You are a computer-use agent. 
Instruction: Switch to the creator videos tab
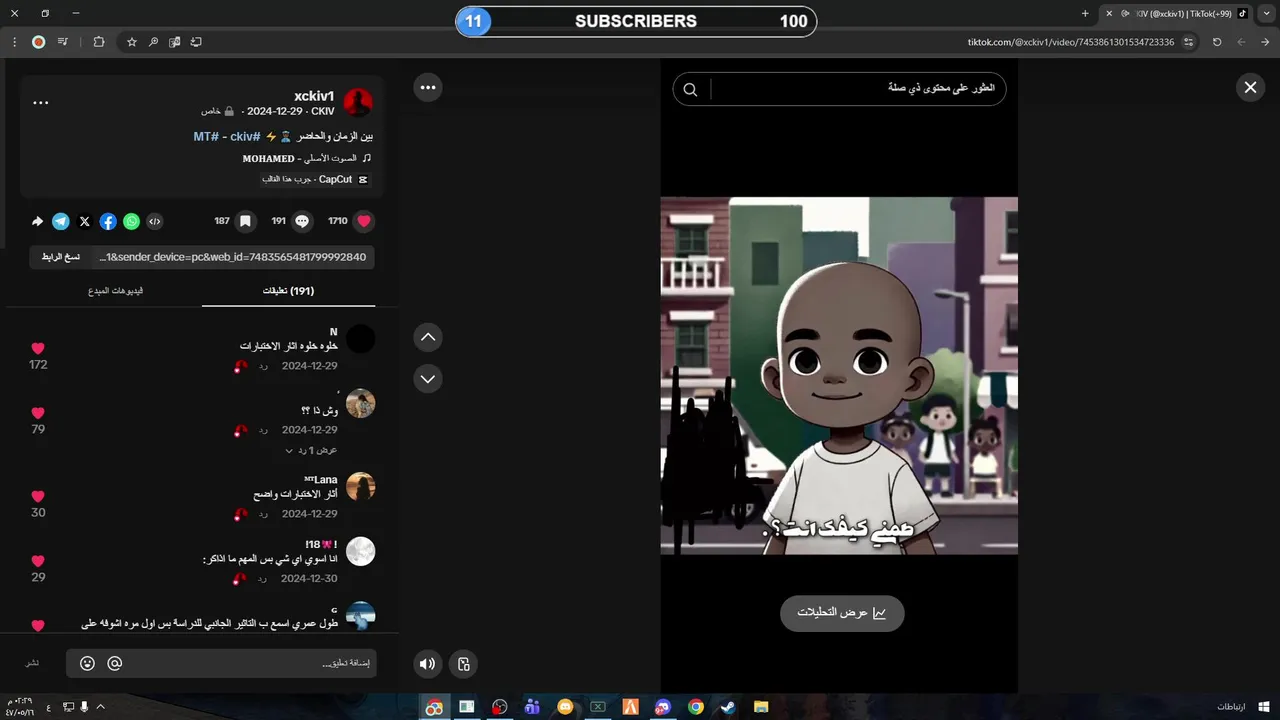(x=115, y=290)
